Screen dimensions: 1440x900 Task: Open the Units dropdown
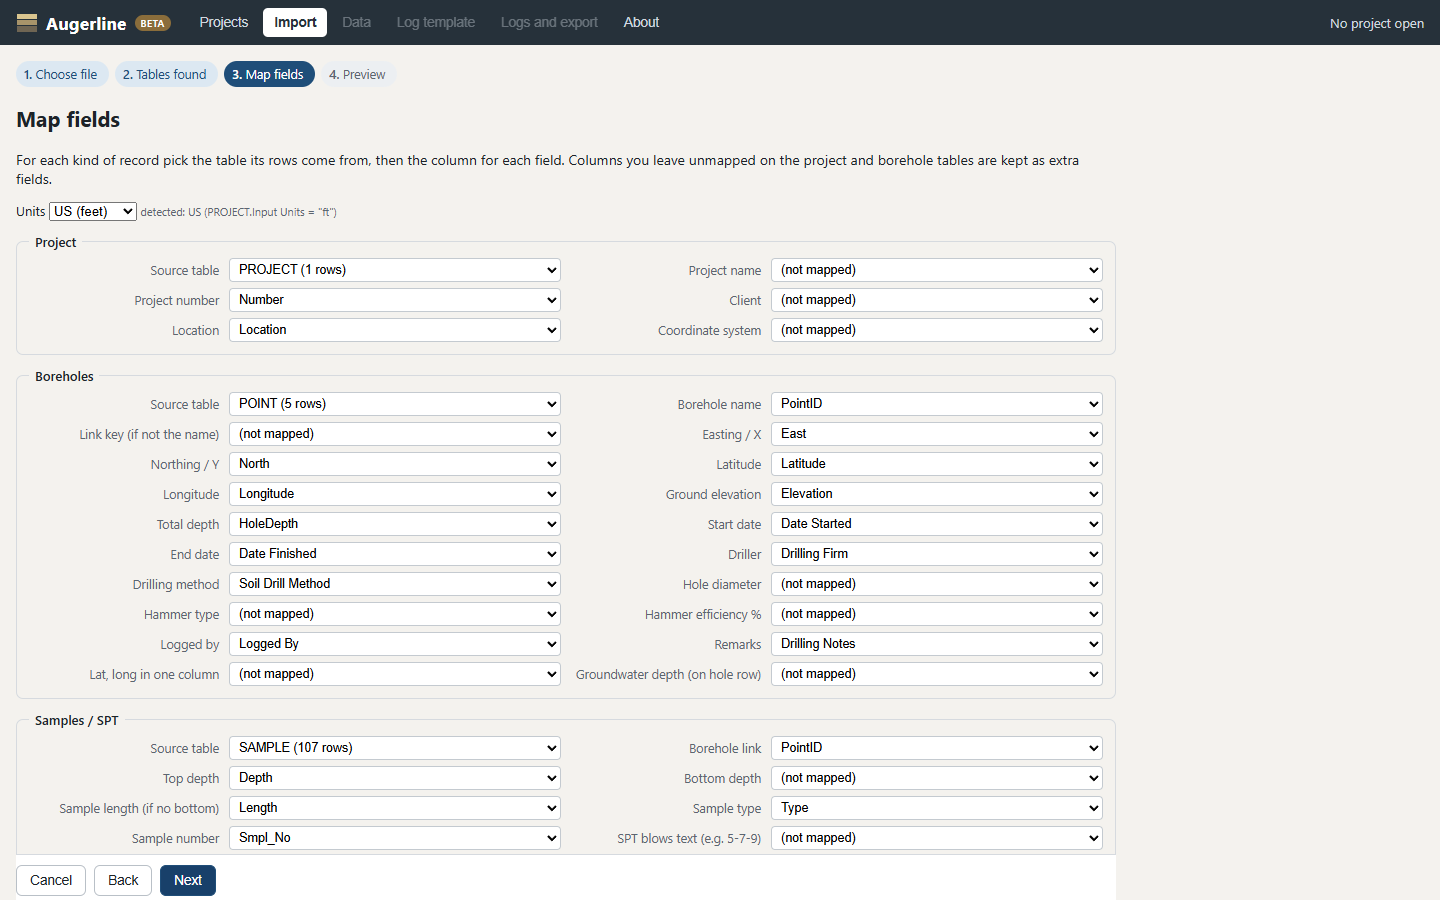point(93,211)
